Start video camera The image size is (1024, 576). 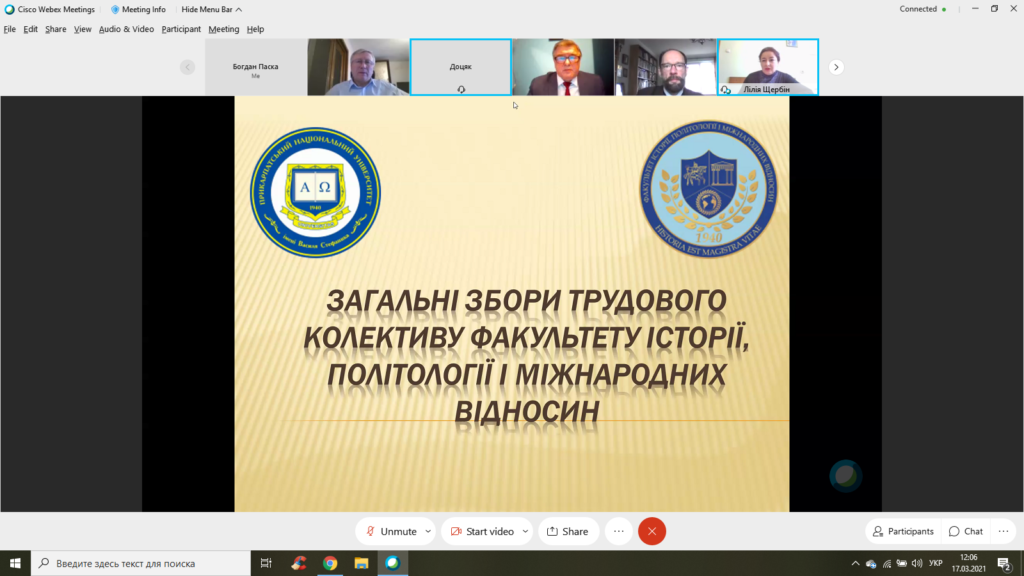click(482, 531)
